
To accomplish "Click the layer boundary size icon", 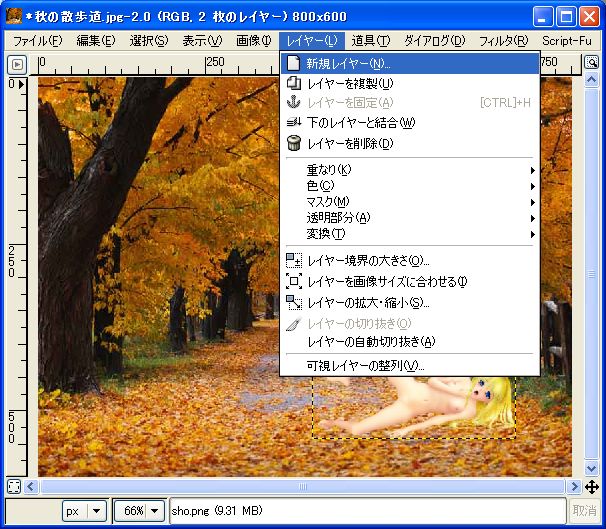I will click(294, 260).
